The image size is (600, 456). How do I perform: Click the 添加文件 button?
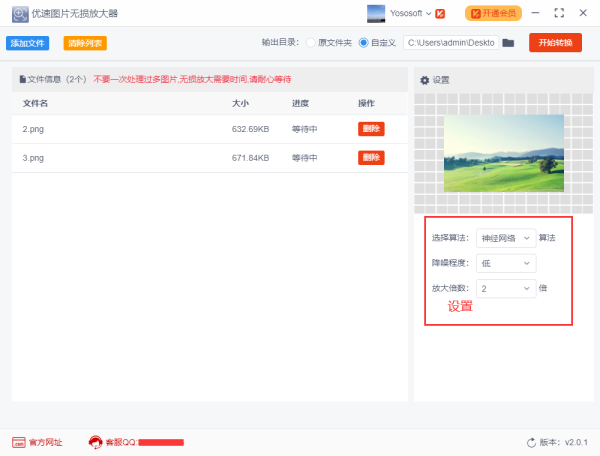tap(27, 43)
